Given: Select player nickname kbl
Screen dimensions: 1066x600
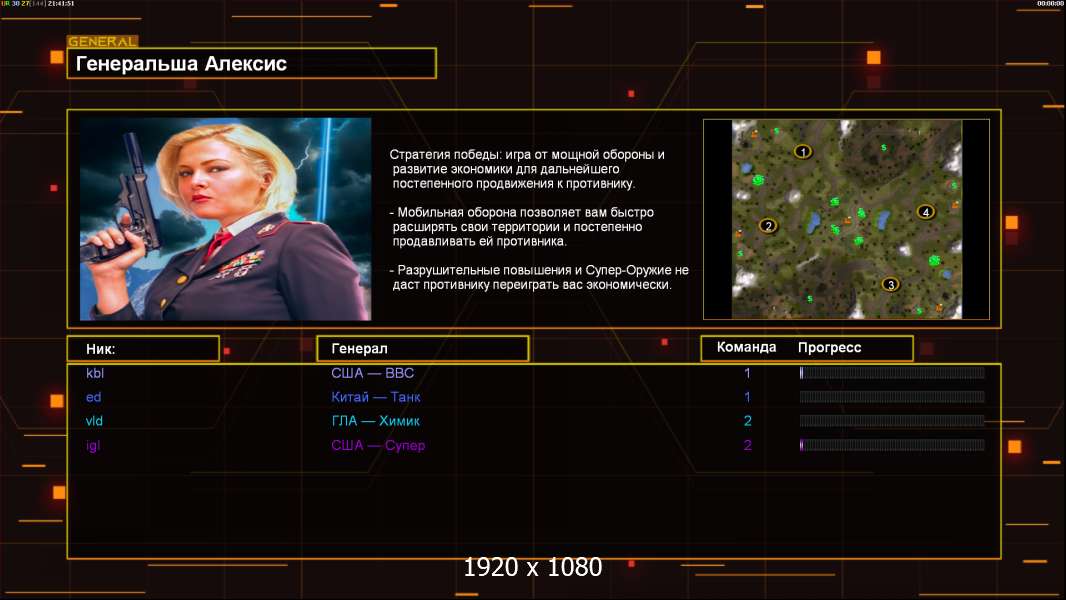Looking at the screenshot, I should (95, 373).
